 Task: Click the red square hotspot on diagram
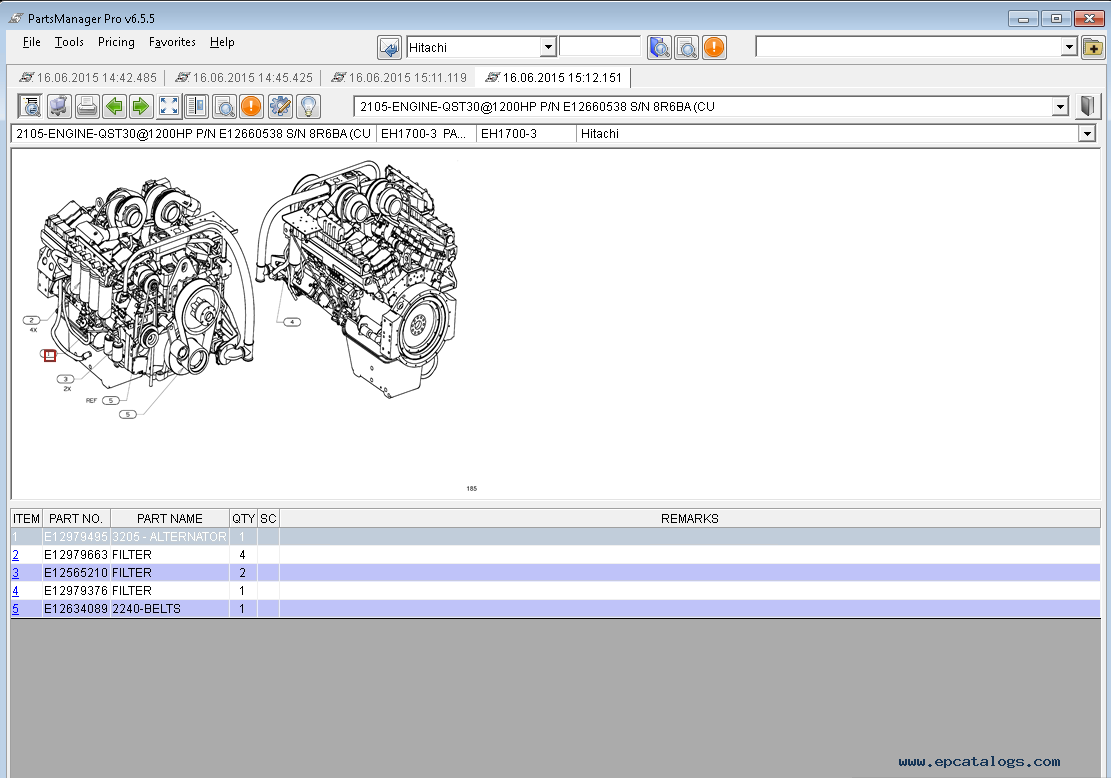50,356
